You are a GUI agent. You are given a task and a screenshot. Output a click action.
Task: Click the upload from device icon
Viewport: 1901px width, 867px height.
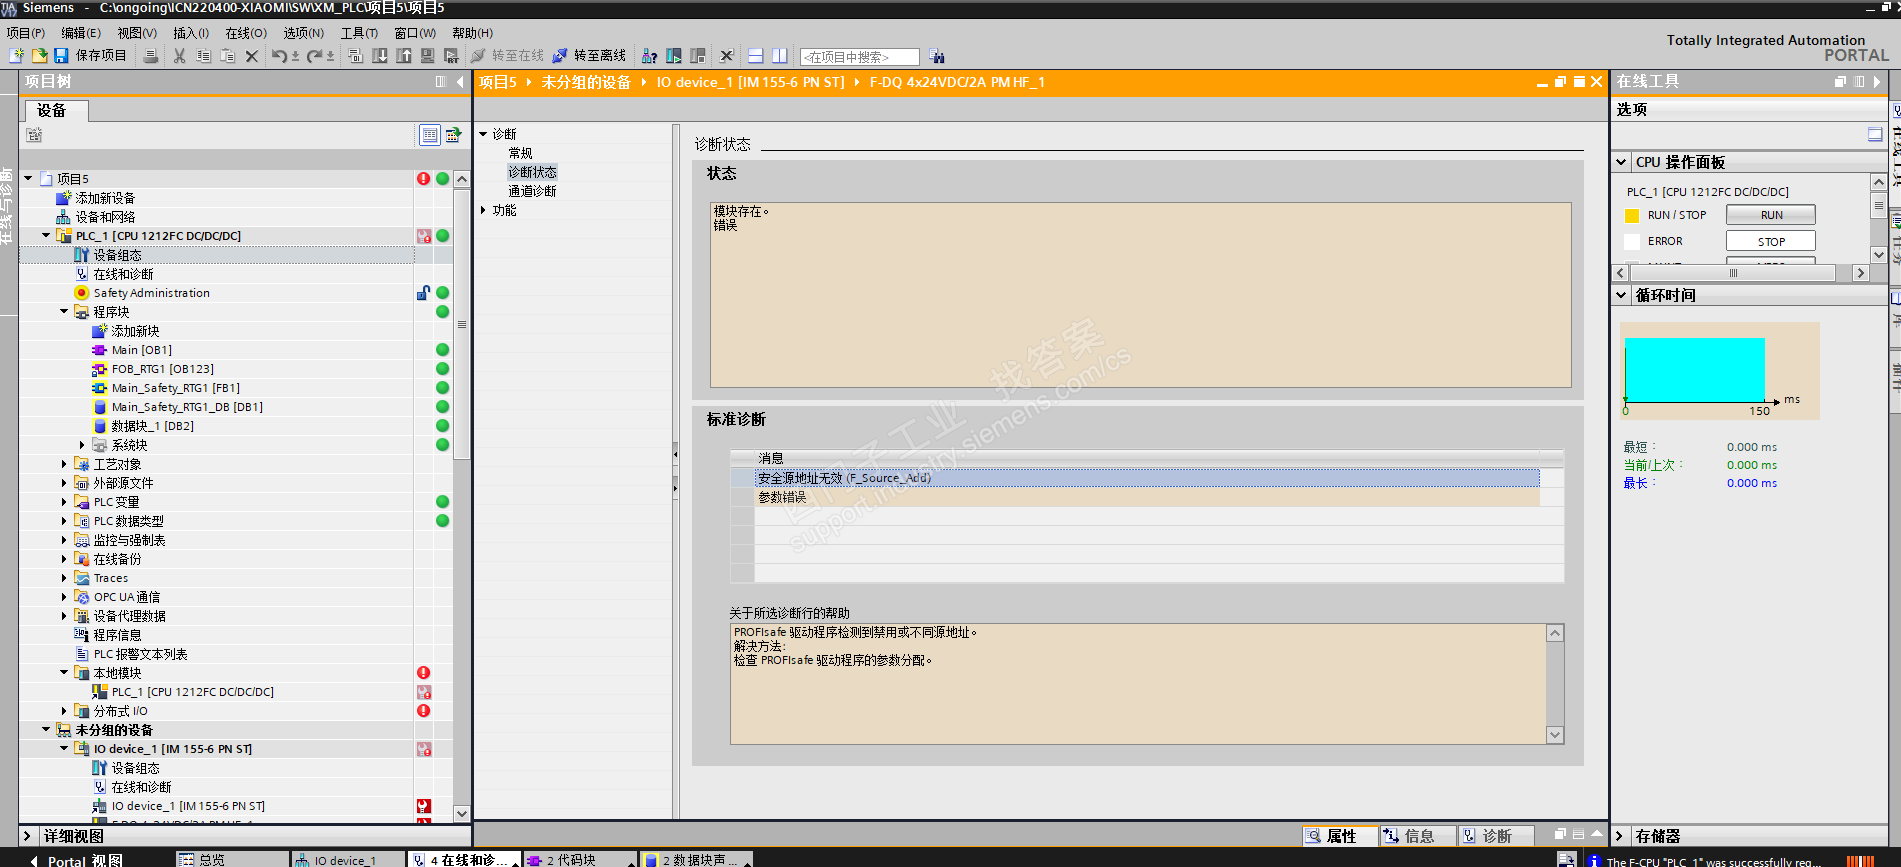[x=404, y=56]
